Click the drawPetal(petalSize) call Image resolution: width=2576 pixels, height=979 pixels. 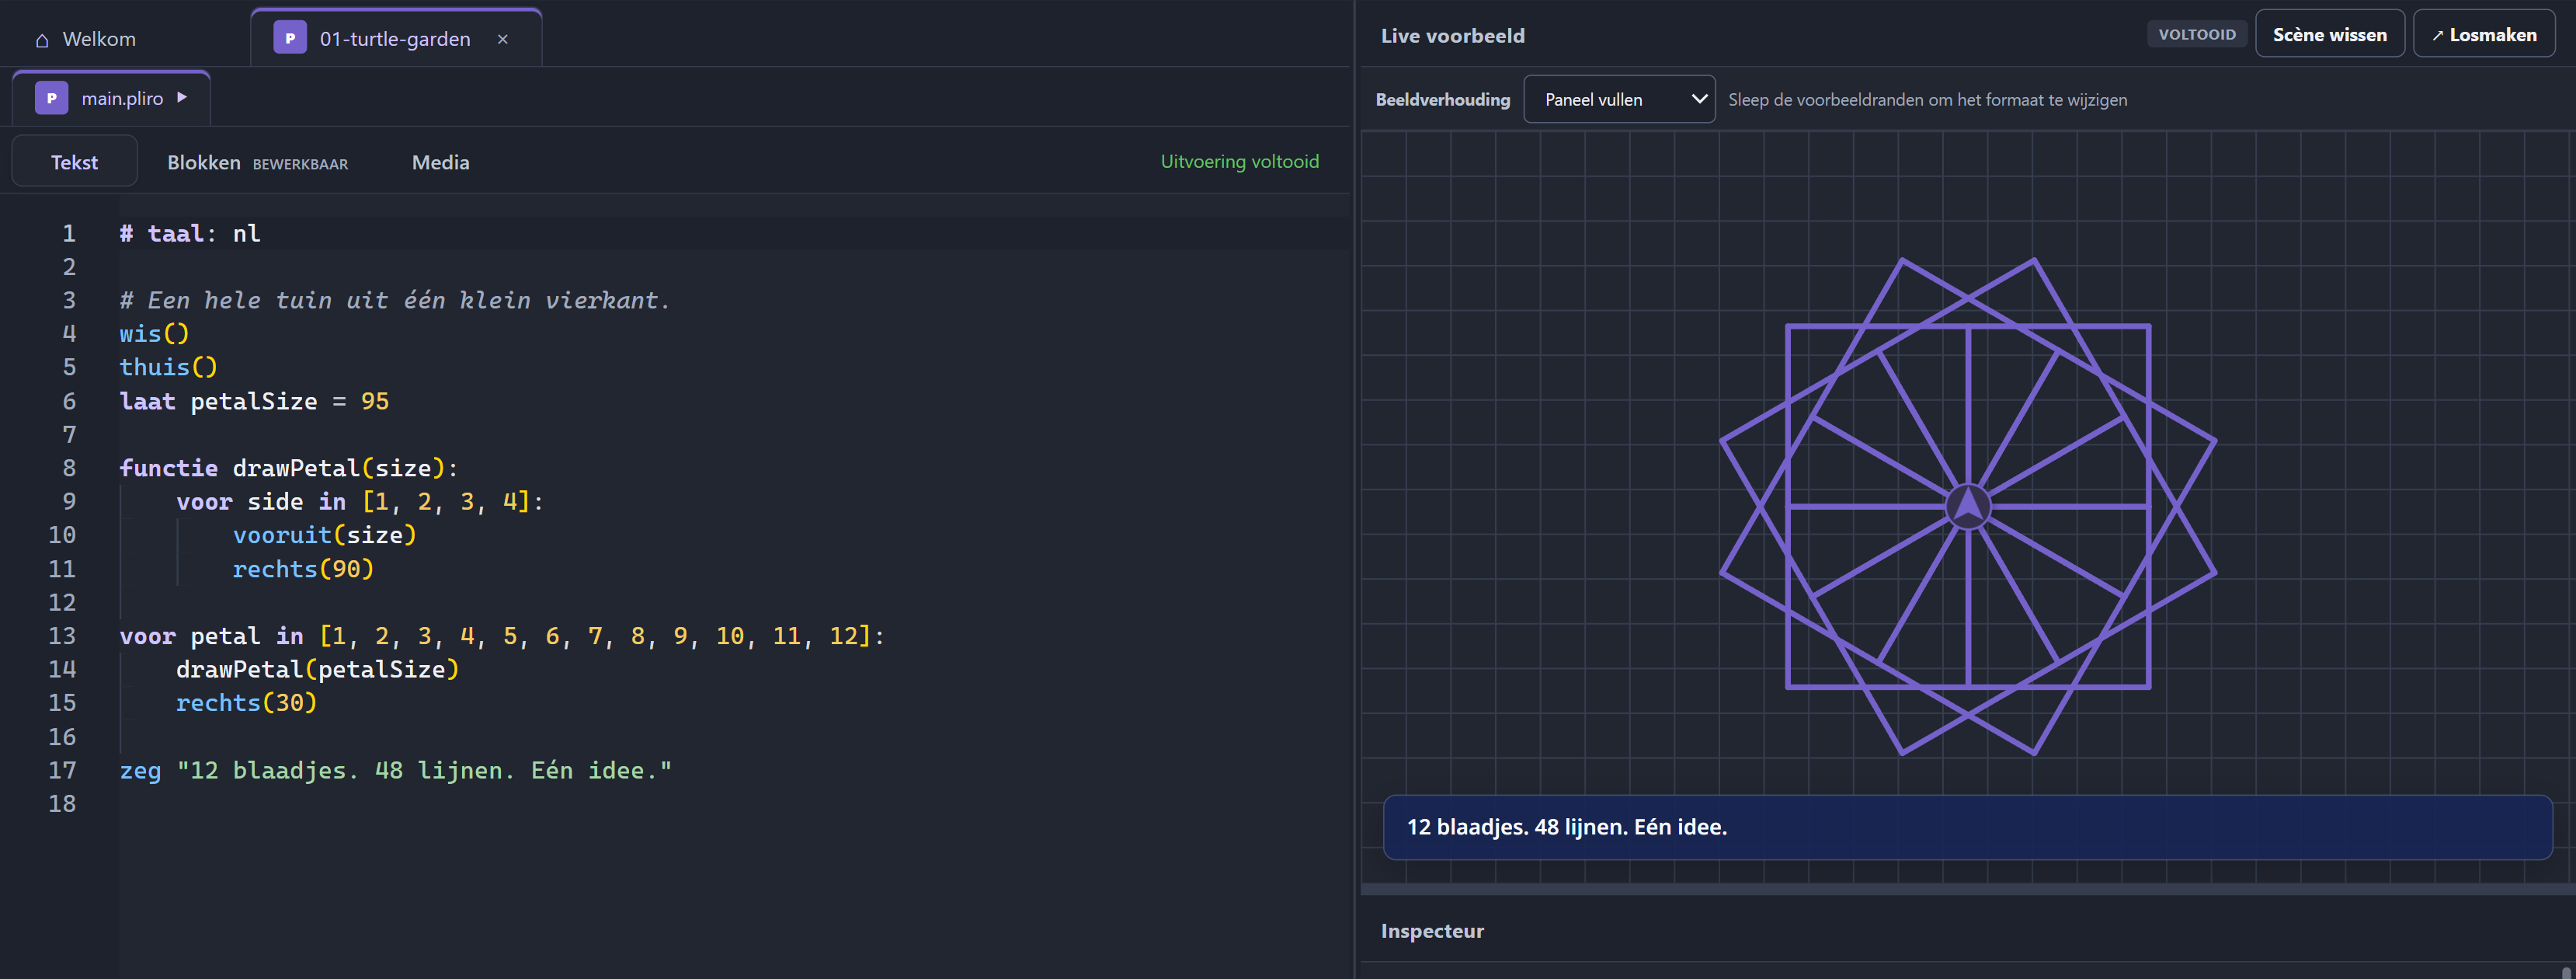pyautogui.click(x=317, y=669)
